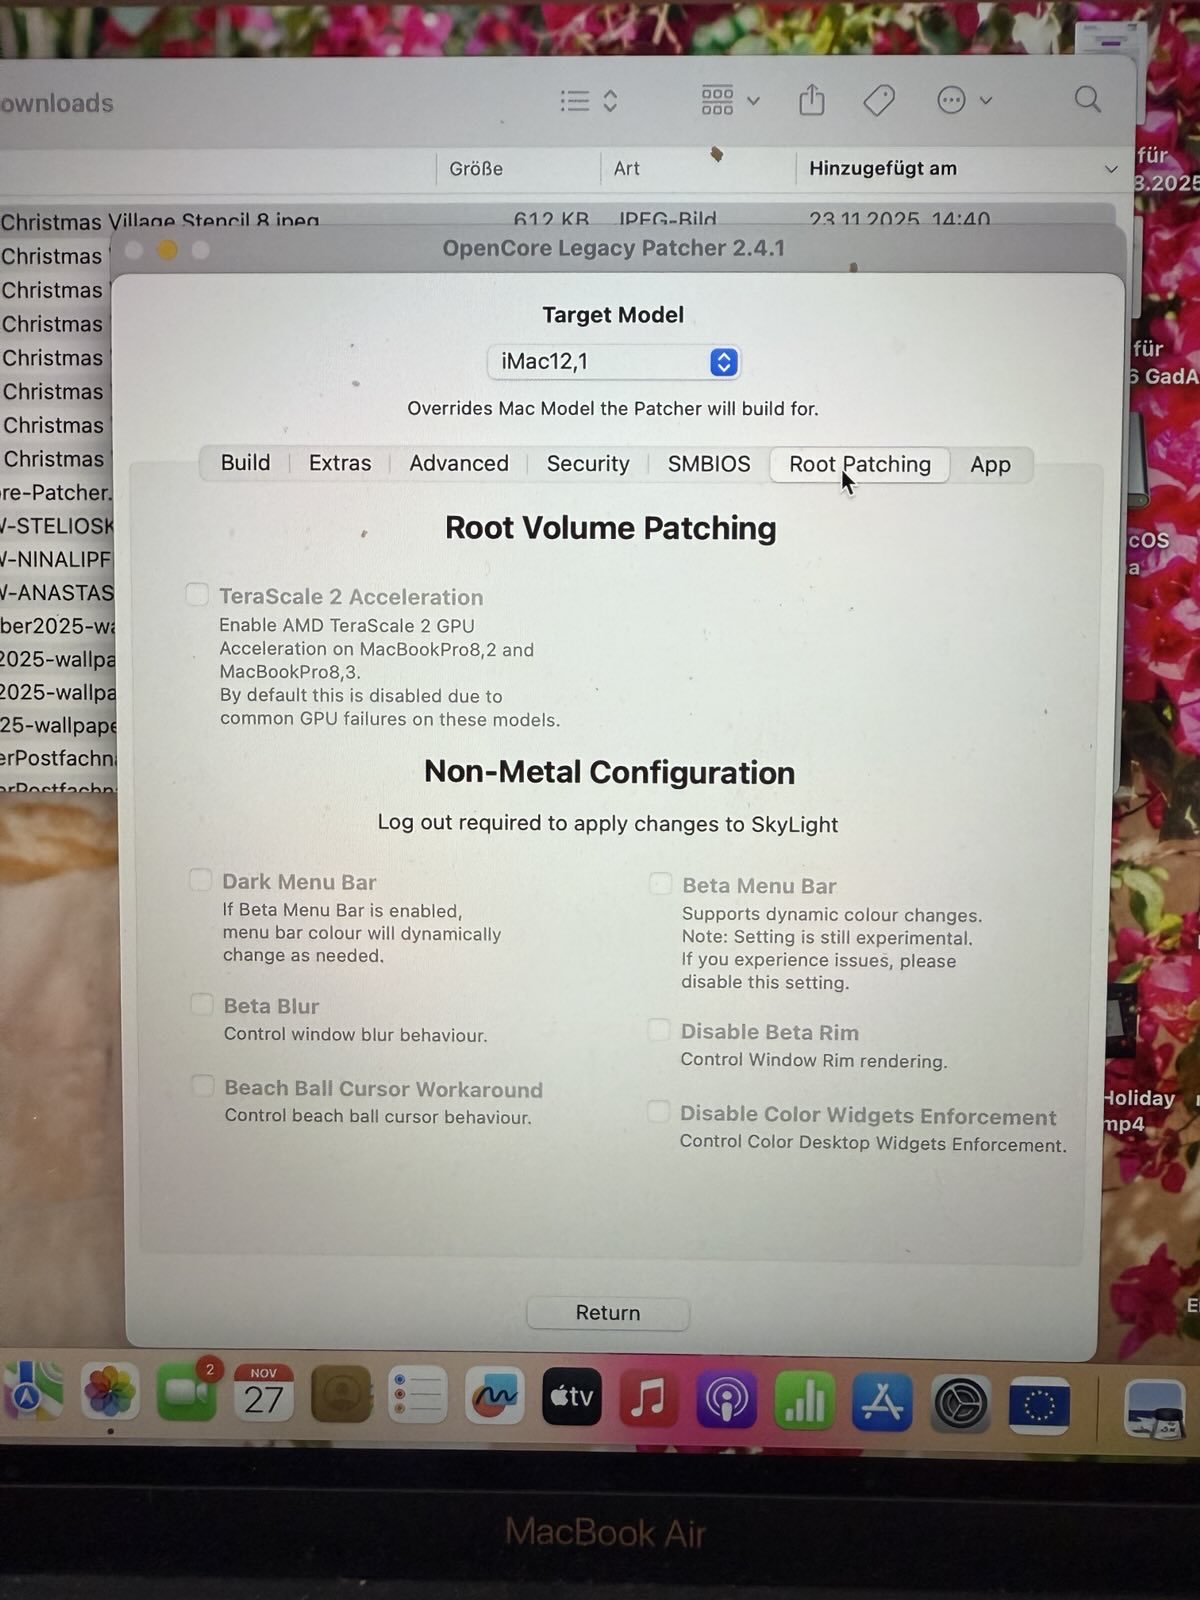Select V-NINALIPF file in Finder list

pyautogui.click(x=57, y=559)
